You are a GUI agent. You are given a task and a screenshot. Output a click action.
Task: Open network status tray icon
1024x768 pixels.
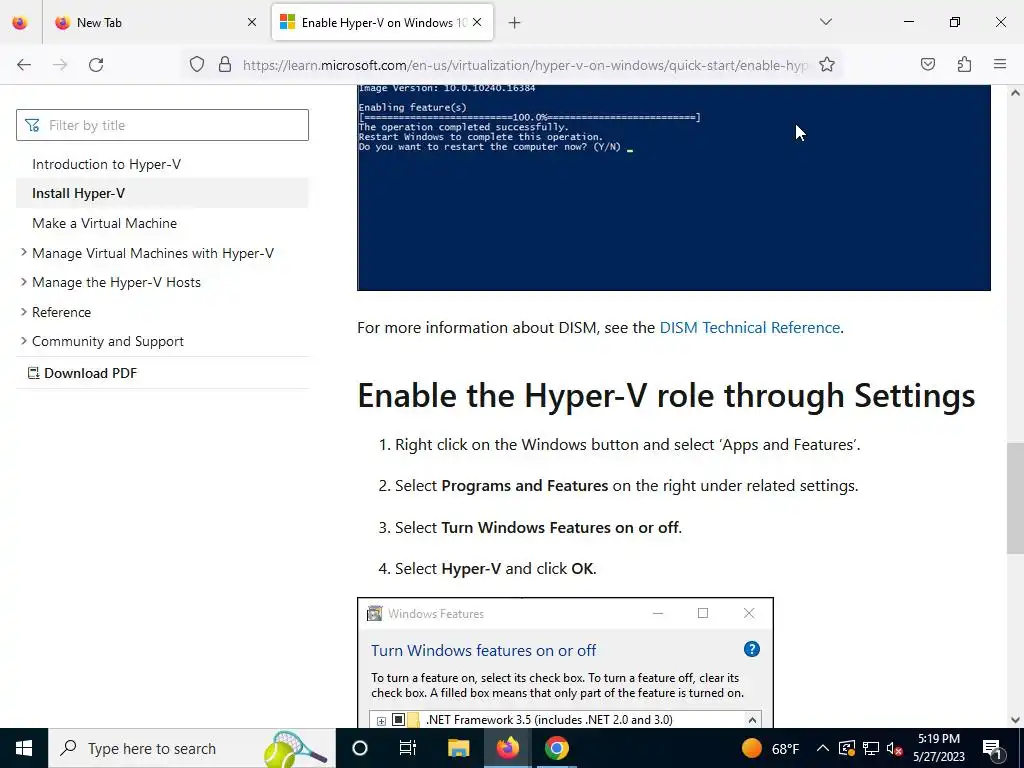tap(871, 748)
